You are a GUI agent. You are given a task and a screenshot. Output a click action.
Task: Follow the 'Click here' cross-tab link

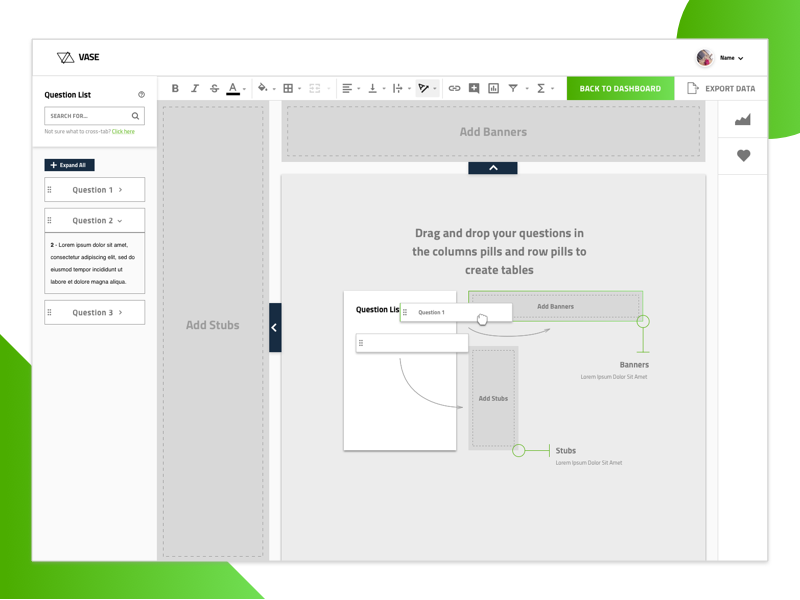pyautogui.click(x=123, y=132)
